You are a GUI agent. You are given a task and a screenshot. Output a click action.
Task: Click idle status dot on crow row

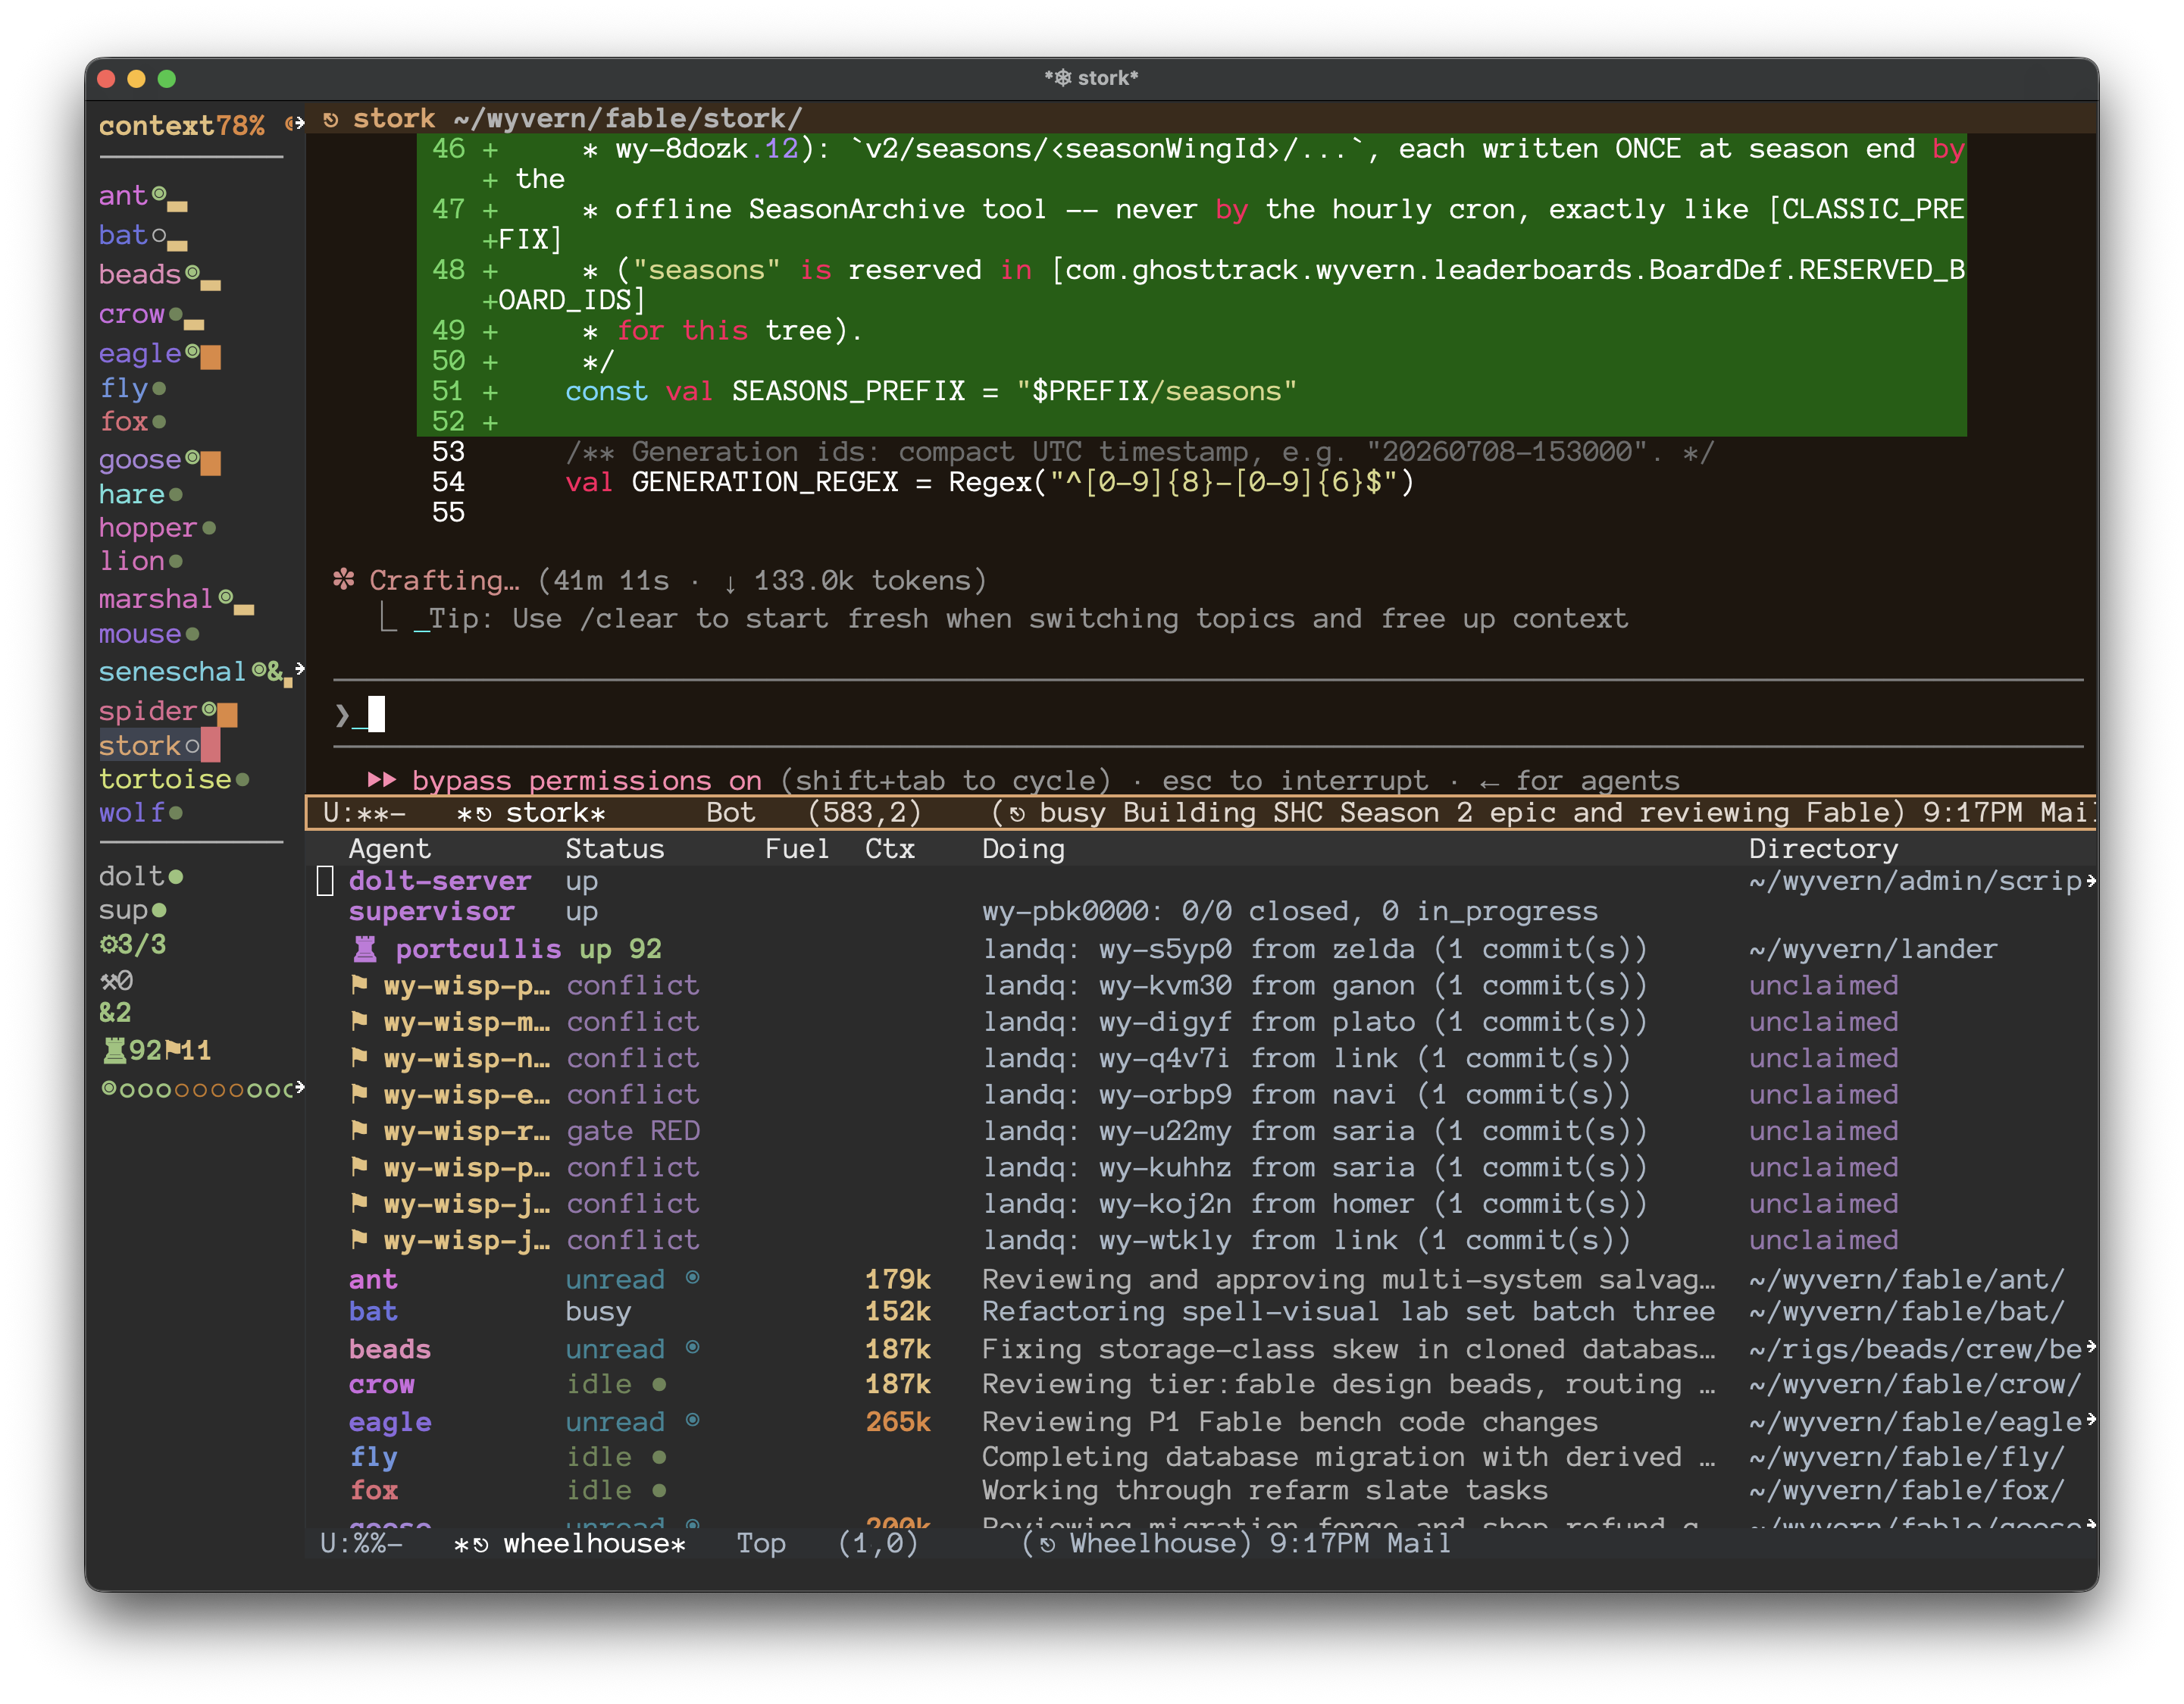coord(659,1384)
